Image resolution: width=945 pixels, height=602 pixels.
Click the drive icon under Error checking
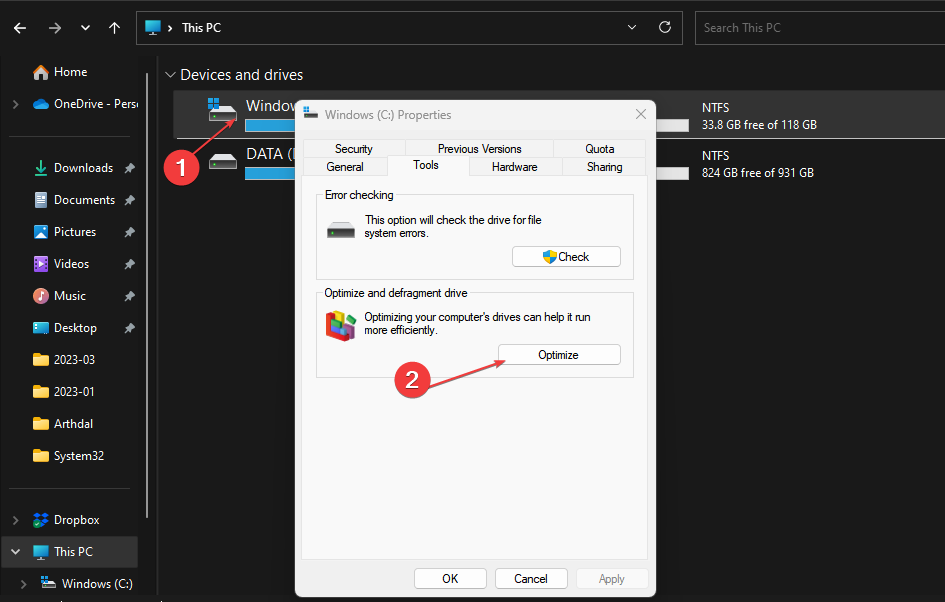(x=341, y=230)
